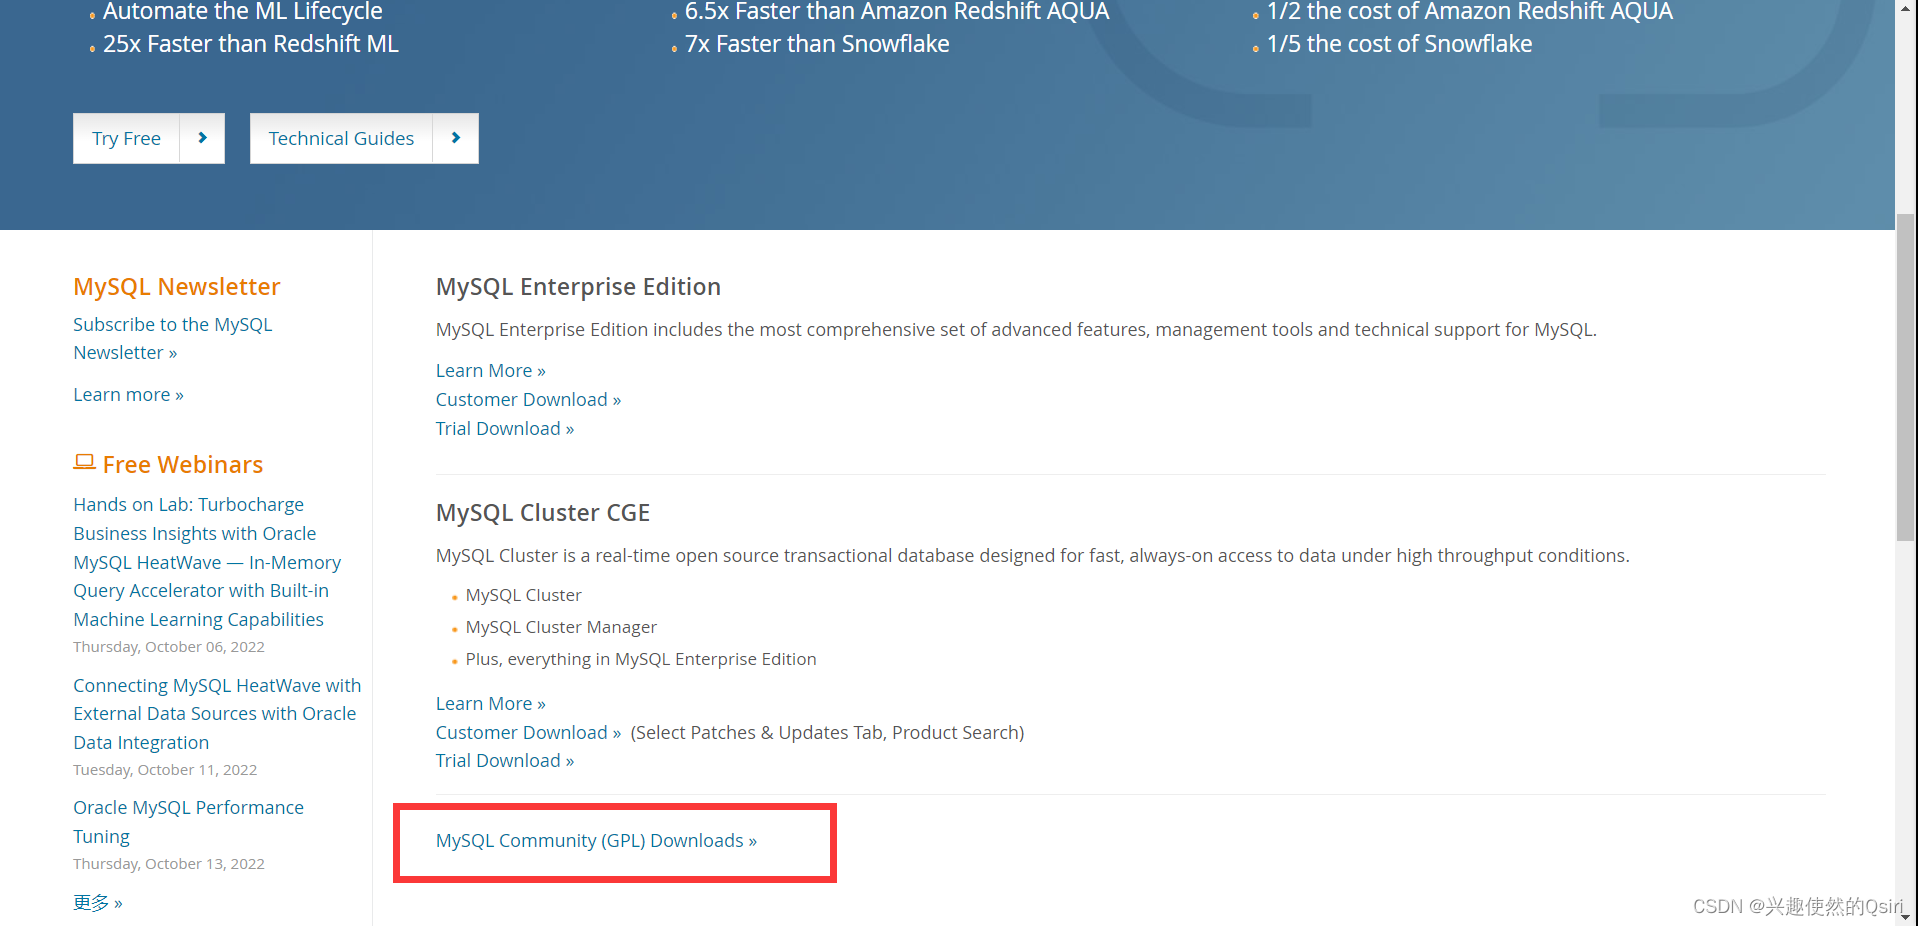Click '6.5x Faster than Amazon Redshift AQUA' text
Viewport: 1918px width, 926px height.
pyautogui.click(x=897, y=12)
